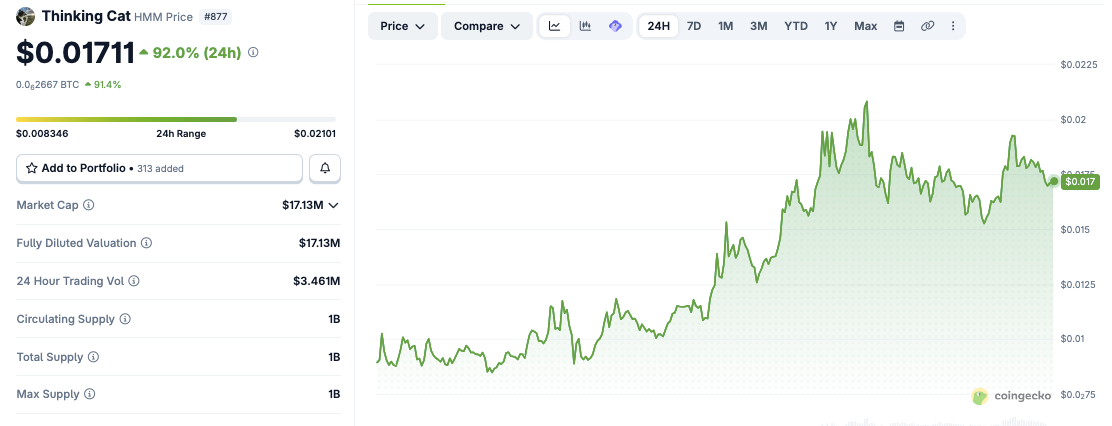Open the Compare dropdown

(486, 26)
